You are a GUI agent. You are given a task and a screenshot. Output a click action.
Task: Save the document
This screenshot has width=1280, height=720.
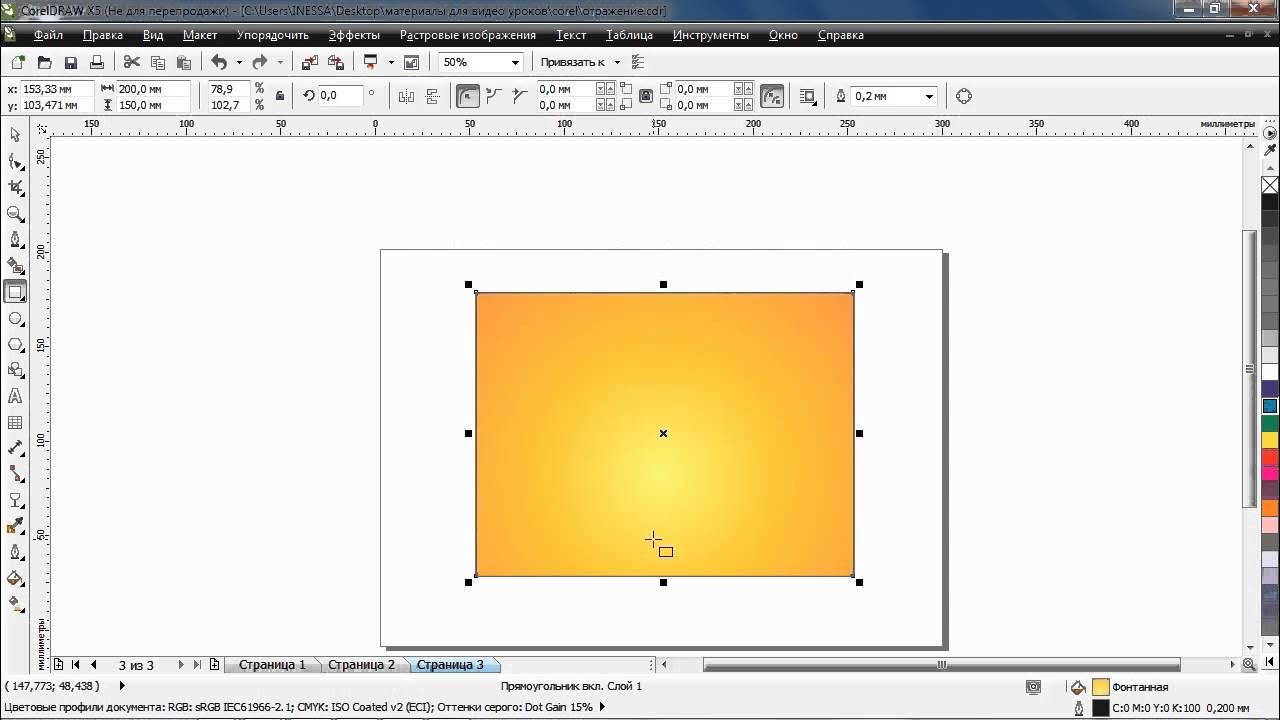point(70,62)
